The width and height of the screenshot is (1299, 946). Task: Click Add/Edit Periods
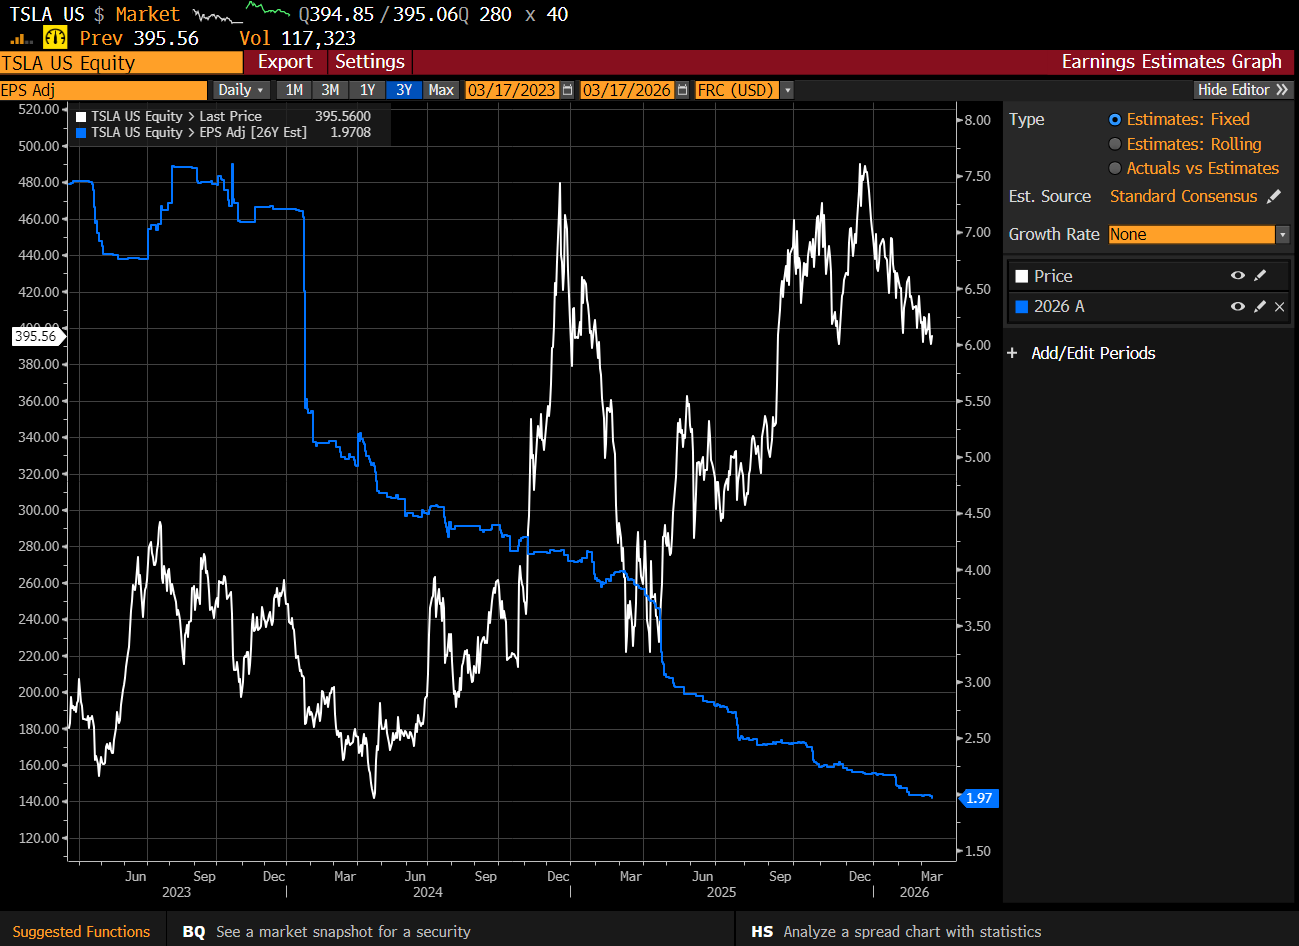tap(1093, 353)
